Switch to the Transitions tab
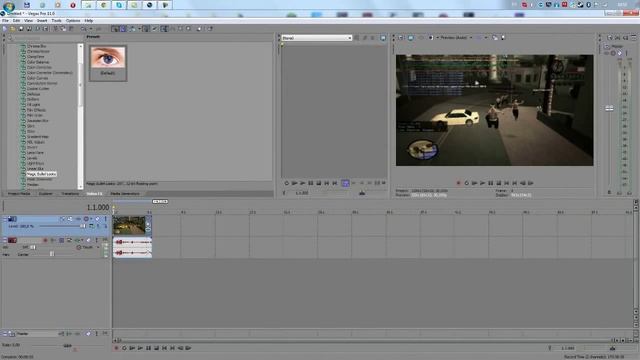This screenshot has height=360, width=640. pos(70,193)
